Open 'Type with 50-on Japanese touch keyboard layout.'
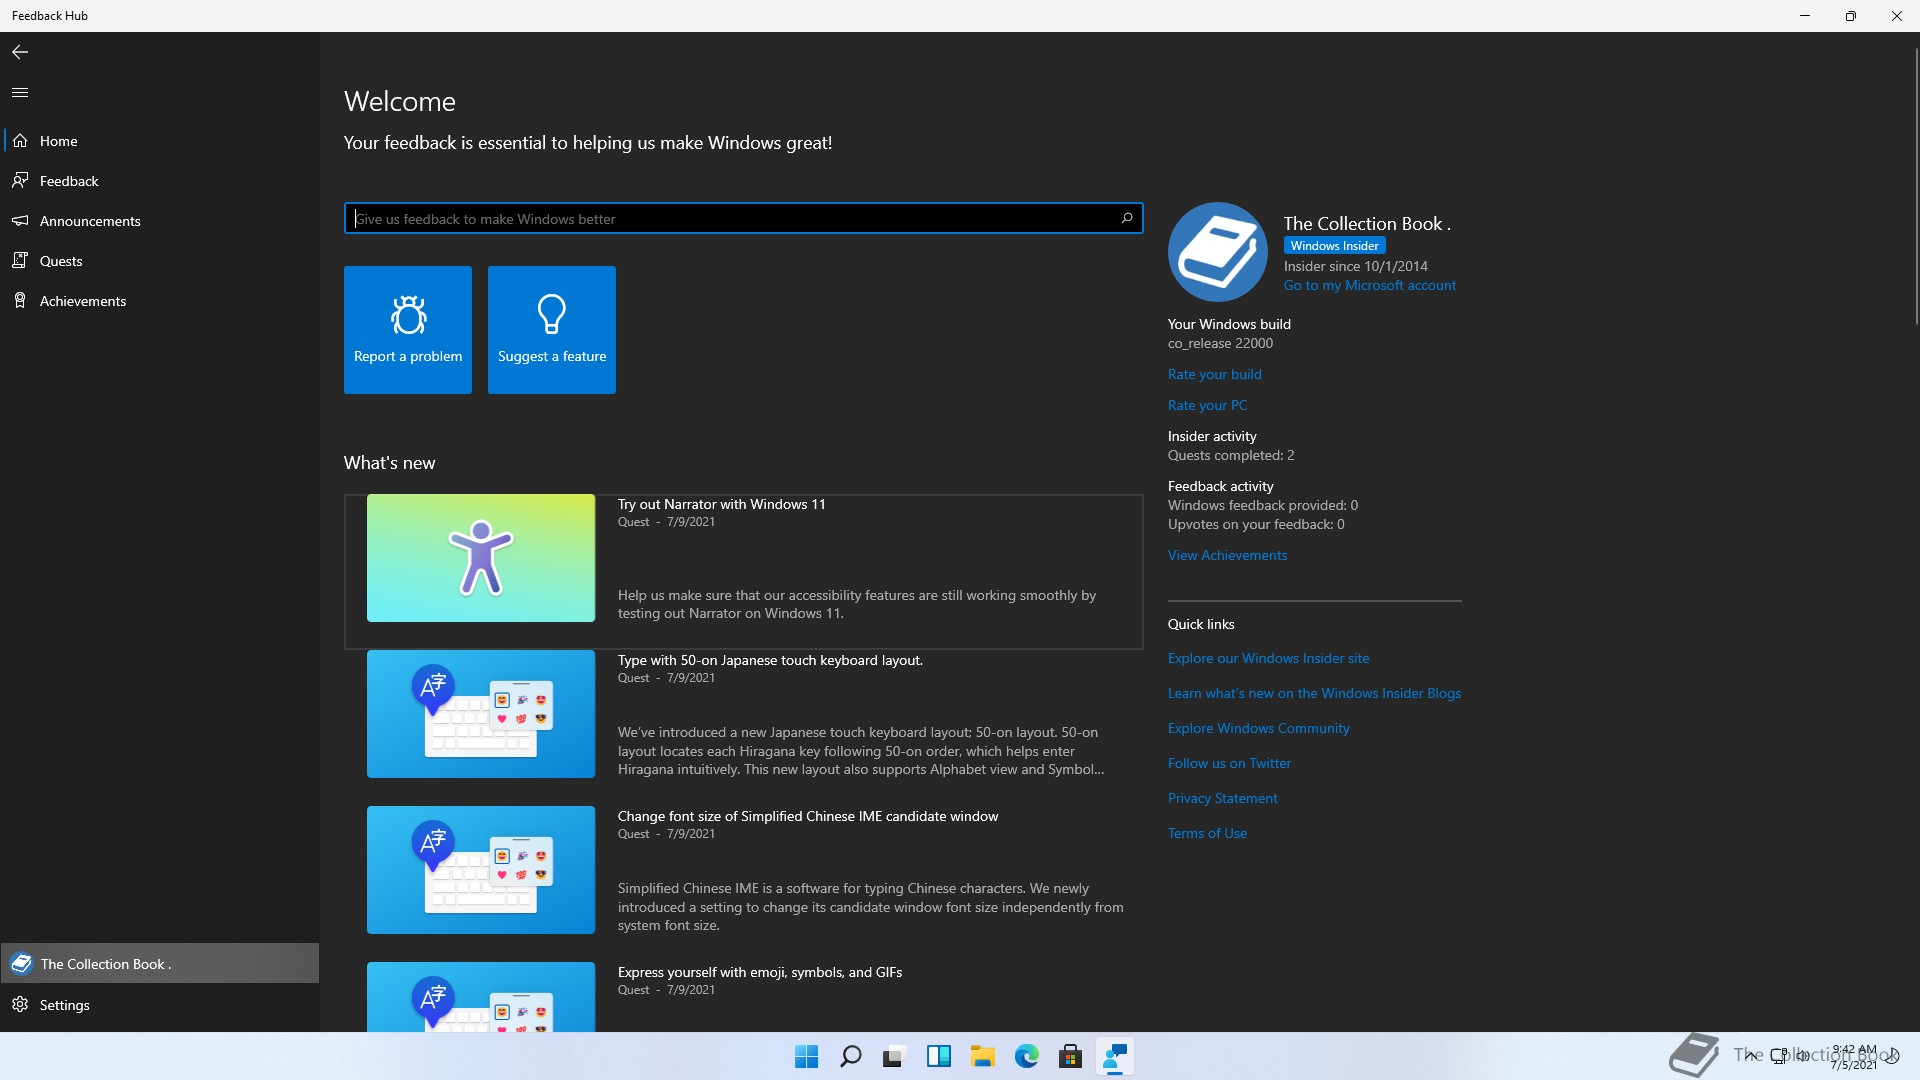 coord(770,660)
